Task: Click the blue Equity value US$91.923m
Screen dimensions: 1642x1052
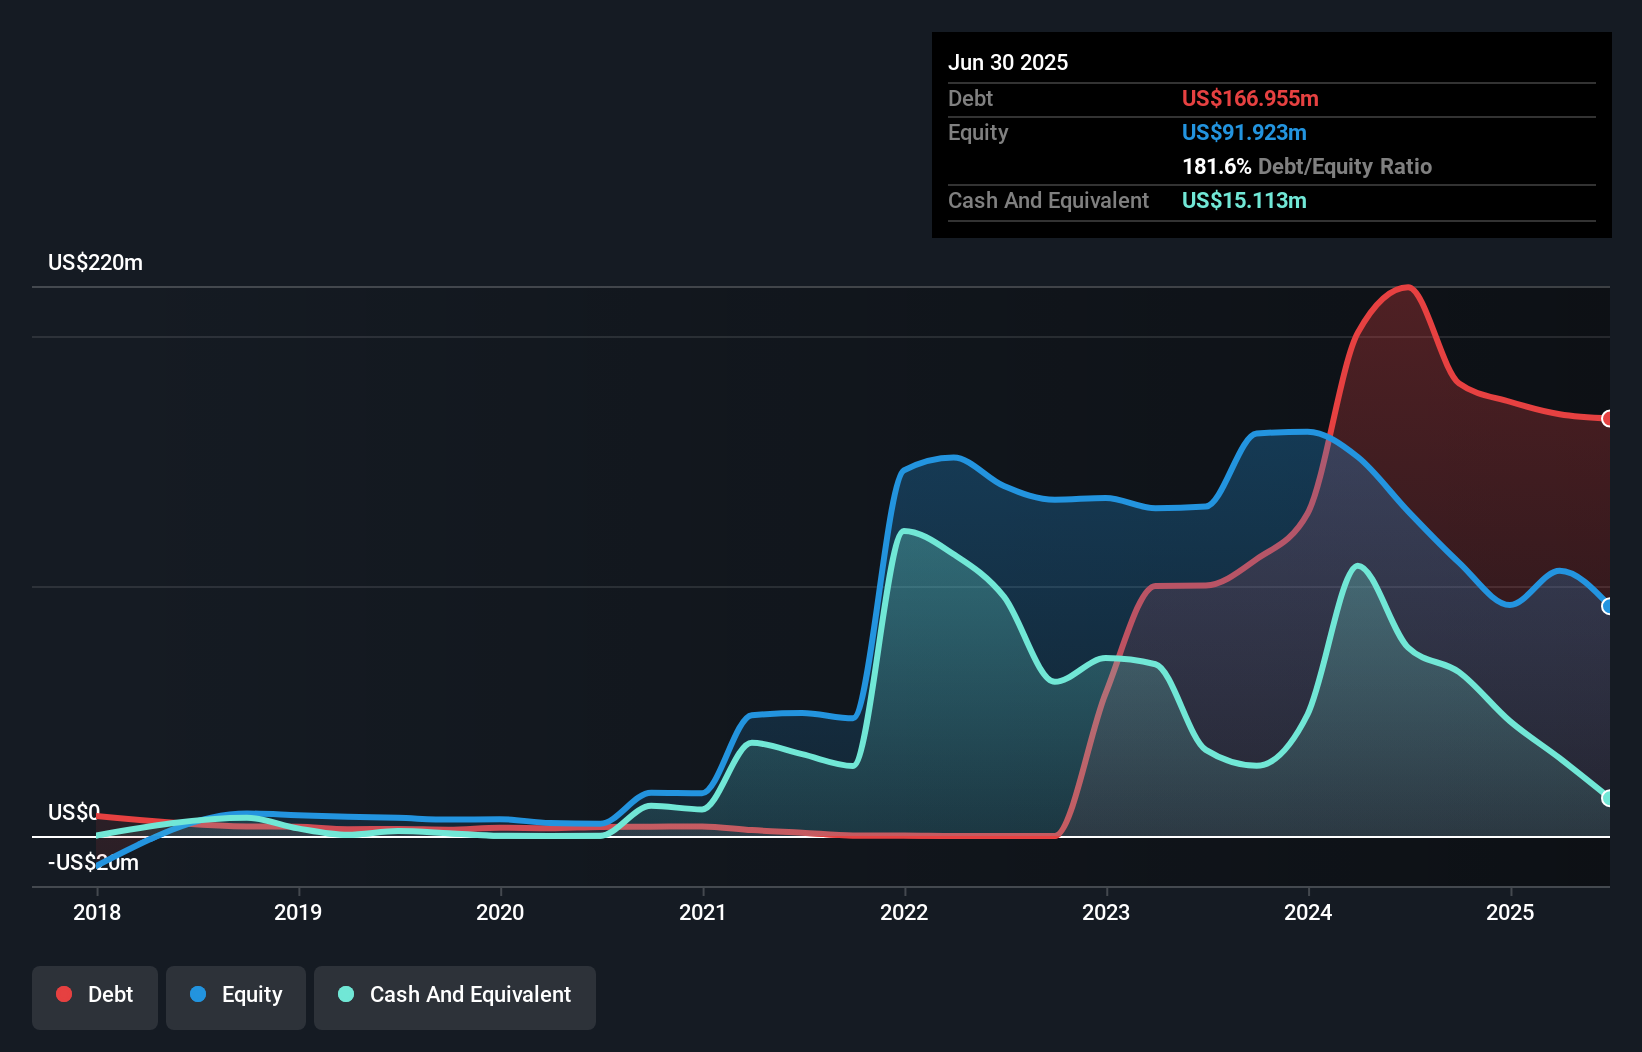Action: pyautogui.click(x=1244, y=132)
